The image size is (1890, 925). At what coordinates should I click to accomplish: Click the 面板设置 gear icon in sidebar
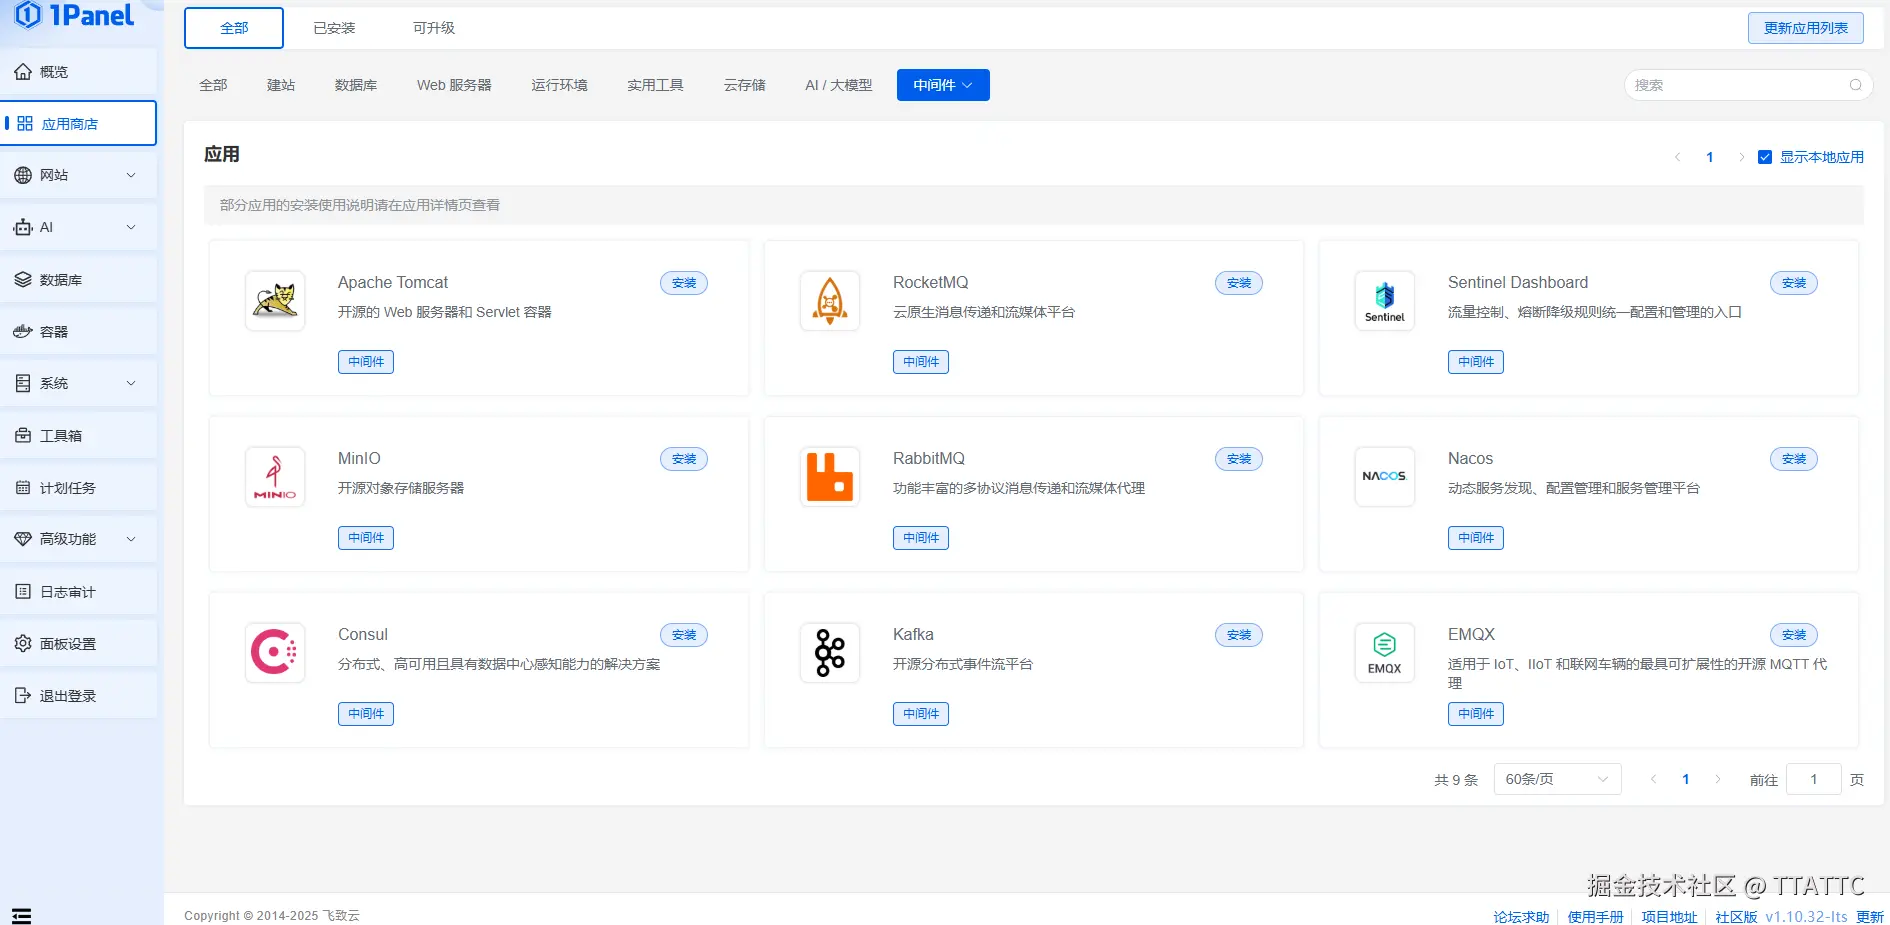click(23, 643)
